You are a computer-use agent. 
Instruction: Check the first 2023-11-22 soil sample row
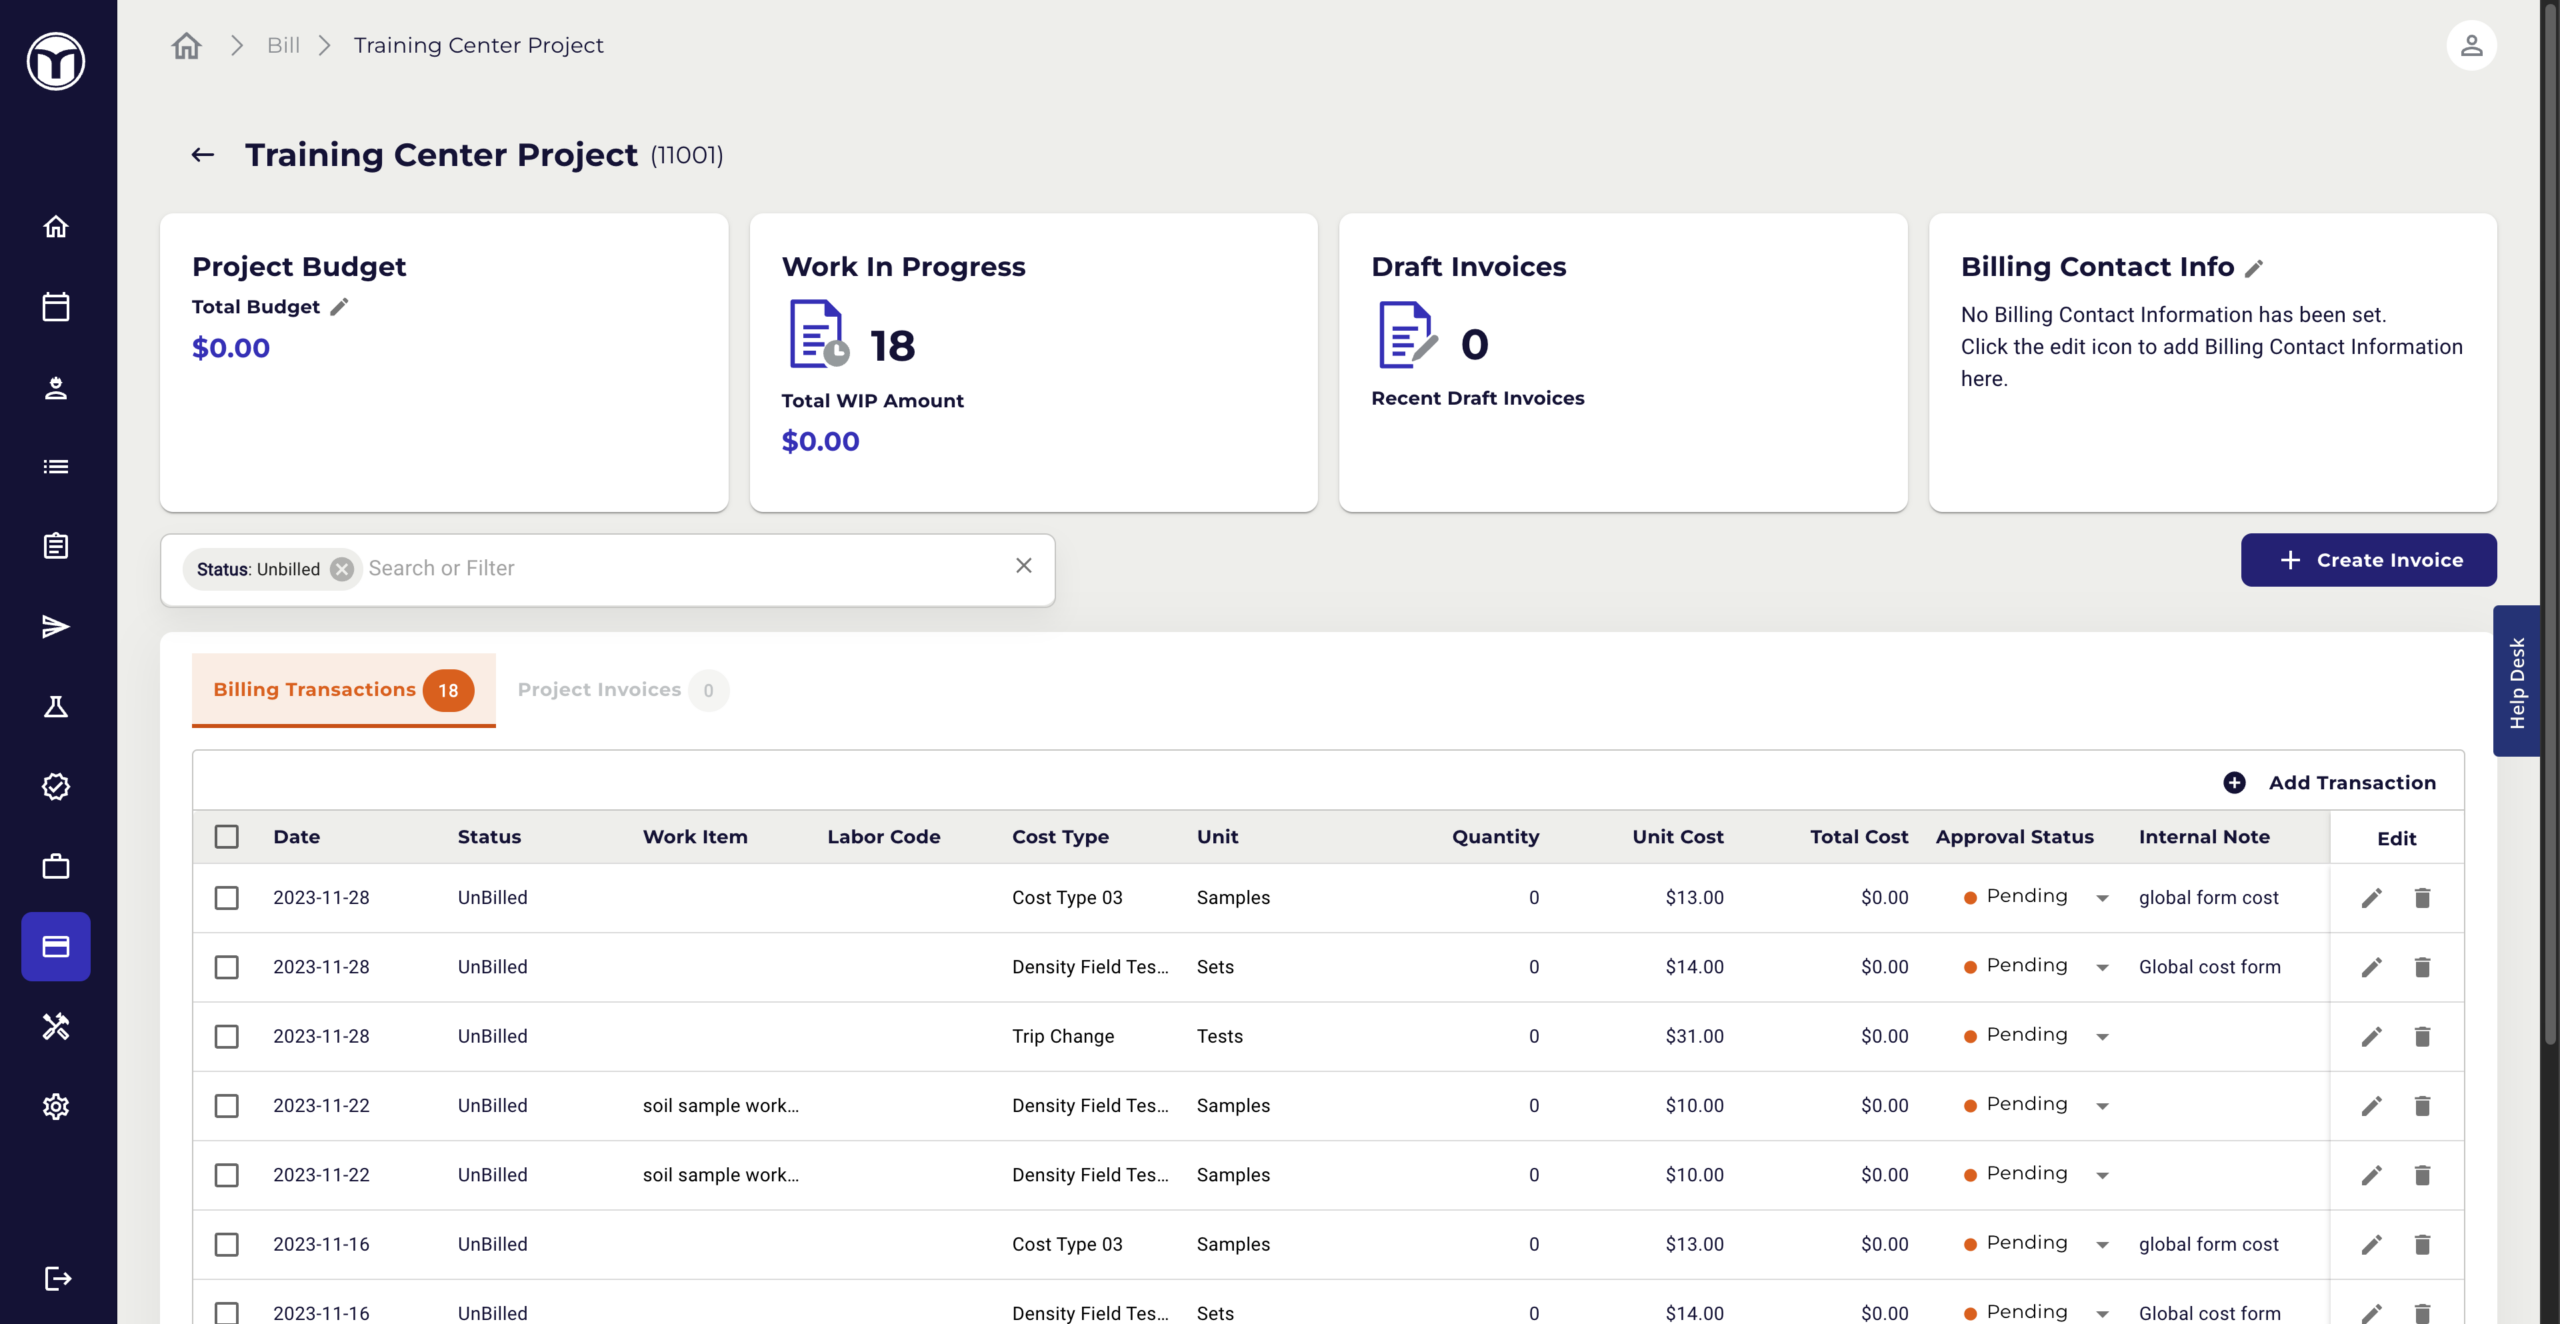coord(227,1106)
